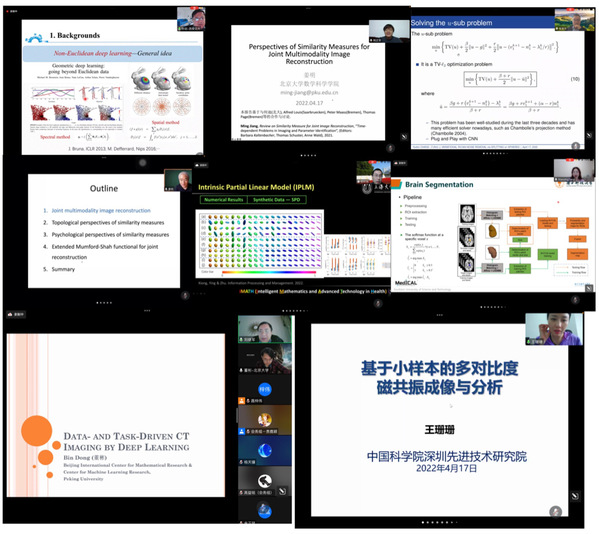599x534 pixels.
Task: Click the orange host badge in participant list
Action: click(241, 401)
